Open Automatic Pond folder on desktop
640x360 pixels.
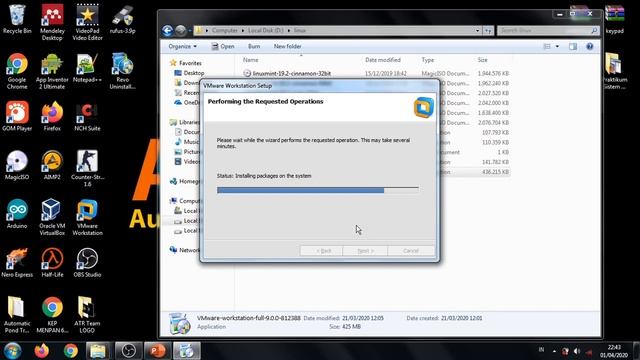(17, 314)
